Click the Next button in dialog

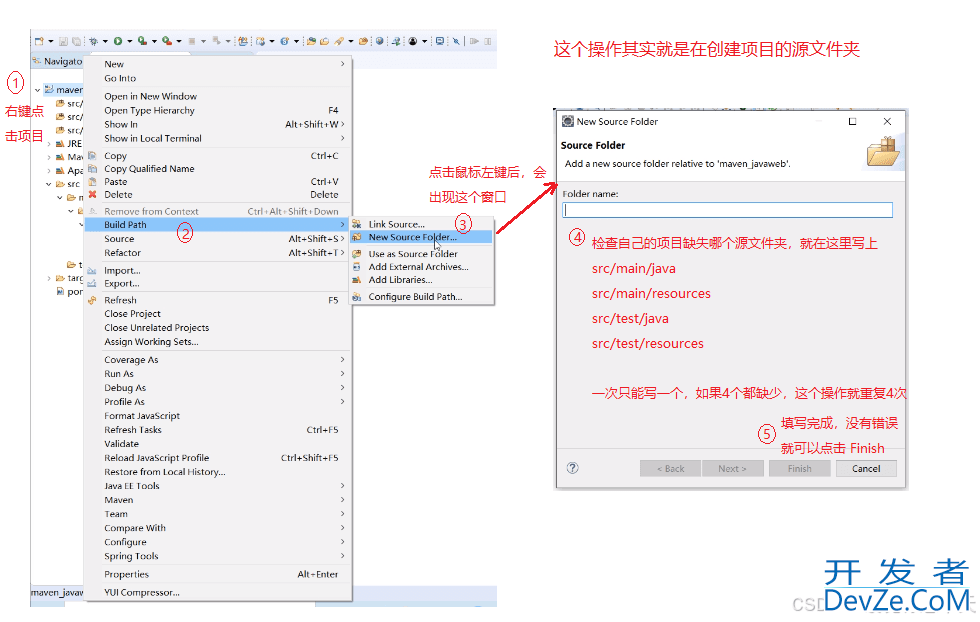click(x=732, y=468)
